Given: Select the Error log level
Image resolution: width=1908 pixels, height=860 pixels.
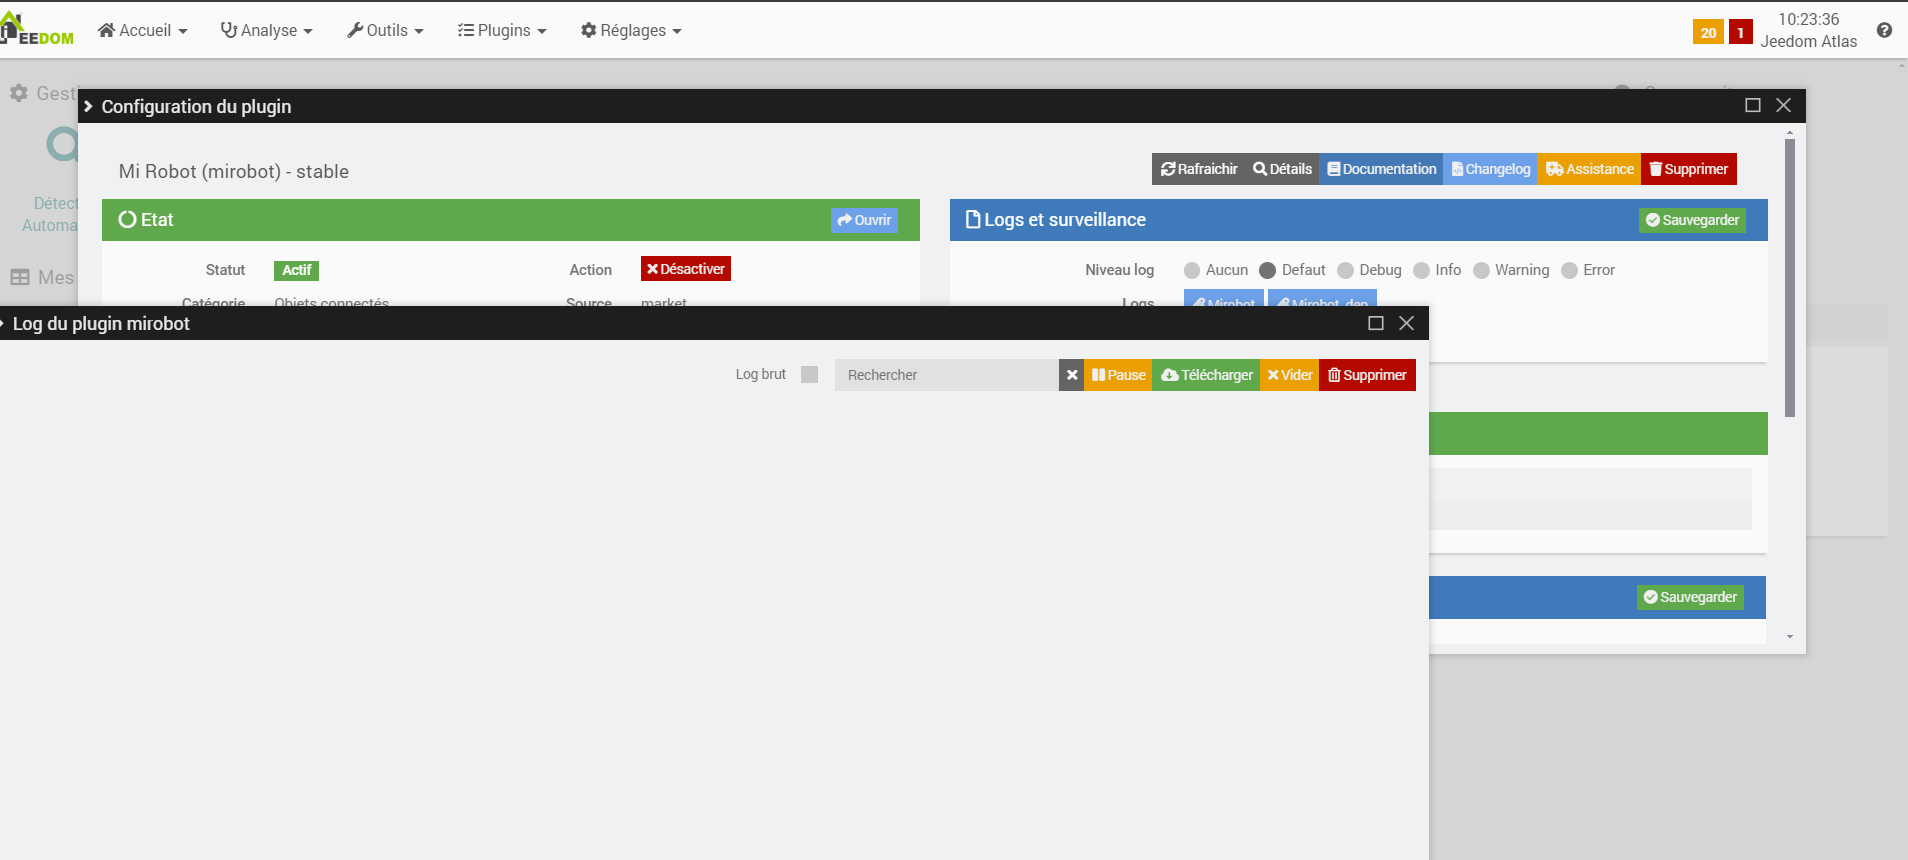Looking at the screenshot, I should [x=1569, y=270].
